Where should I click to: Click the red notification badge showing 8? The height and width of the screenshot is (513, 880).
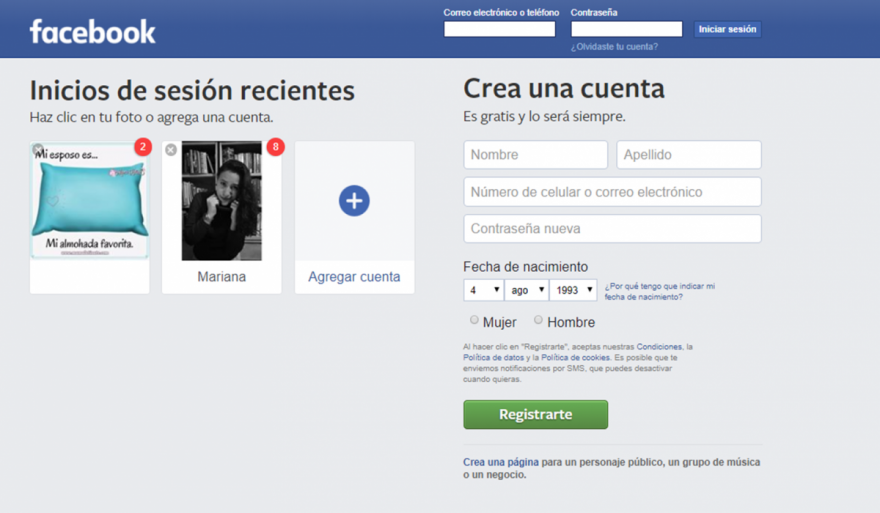click(276, 146)
